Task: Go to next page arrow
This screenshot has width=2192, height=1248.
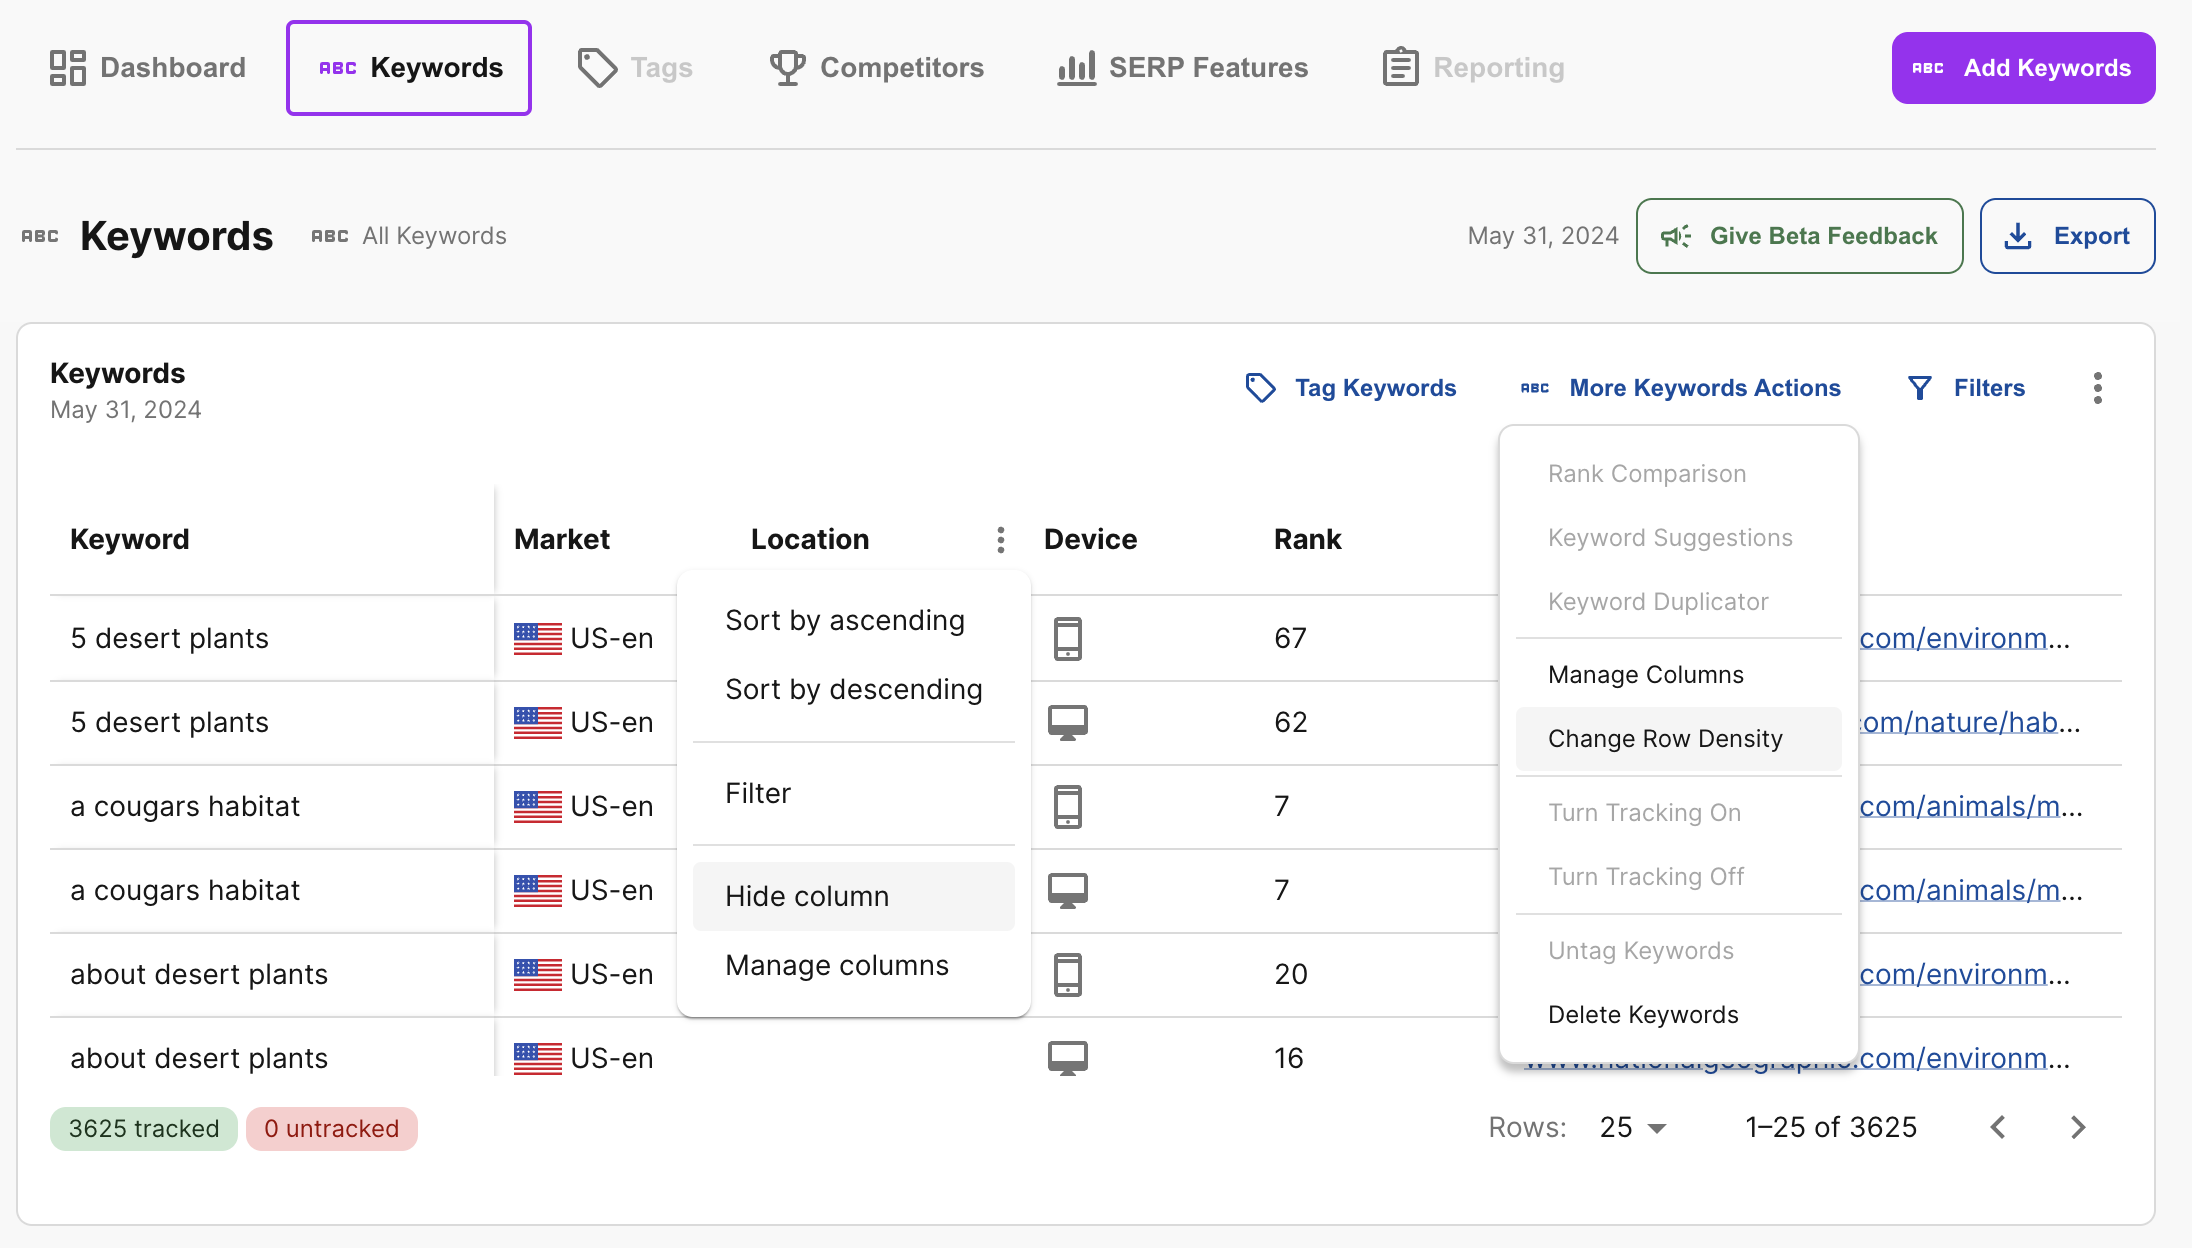Action: coord(2078,1128)
